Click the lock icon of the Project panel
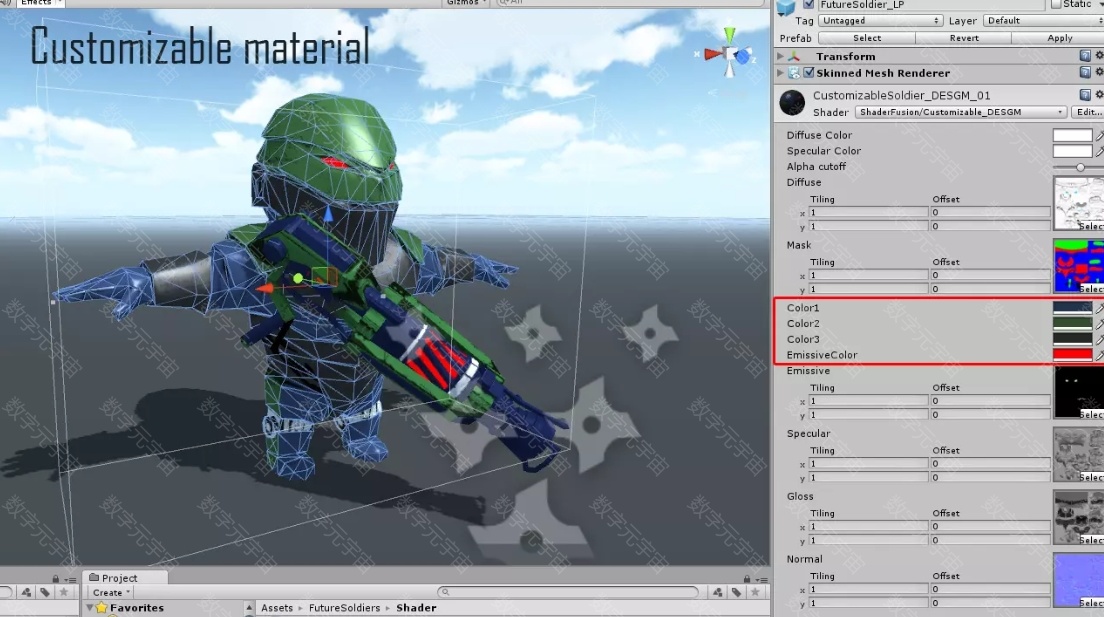The image size is (1104, 617). [x=747, y=579]
